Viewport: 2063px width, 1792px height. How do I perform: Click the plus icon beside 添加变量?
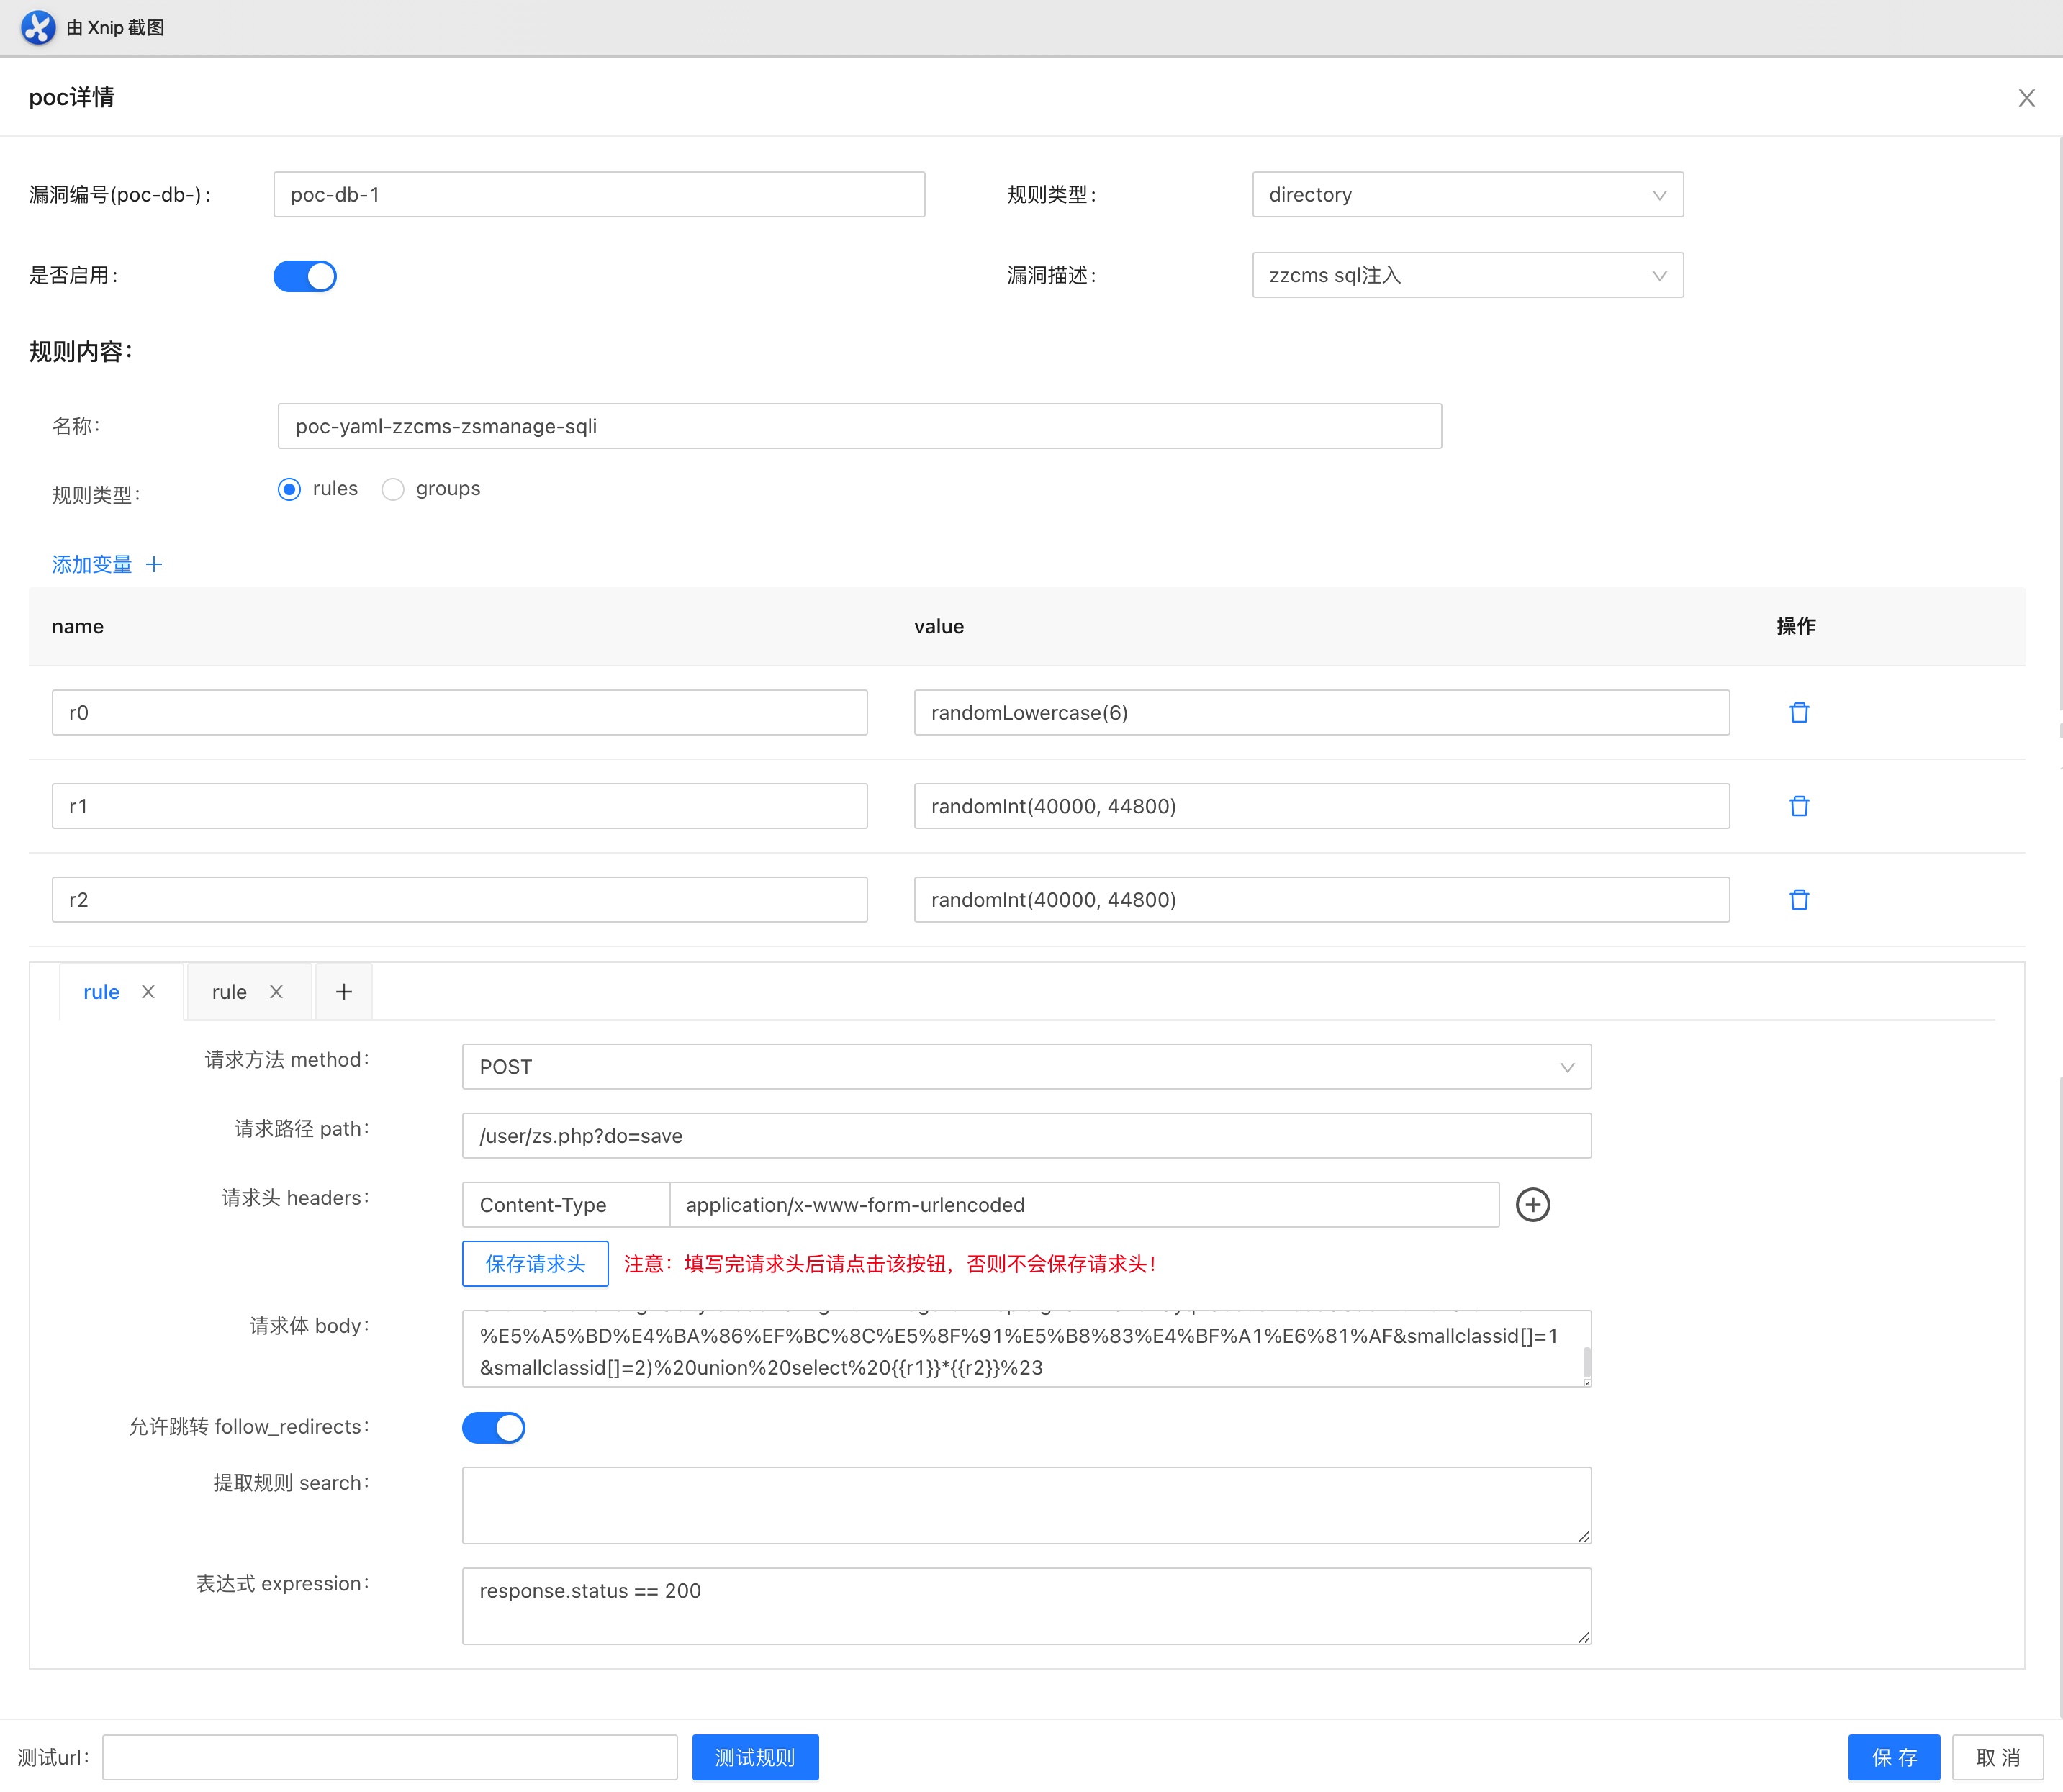click(x=154, y=564)
